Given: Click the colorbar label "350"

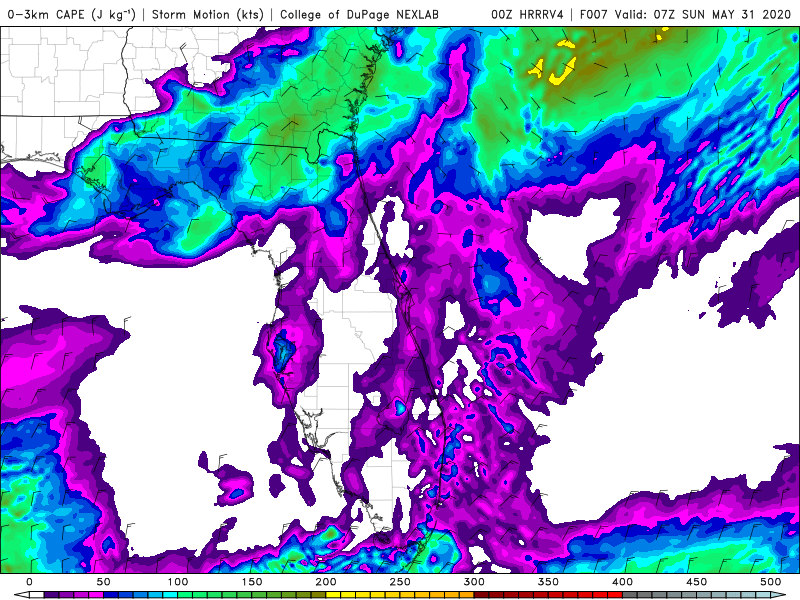Looking at the screenshot, I should click(548, 582).
